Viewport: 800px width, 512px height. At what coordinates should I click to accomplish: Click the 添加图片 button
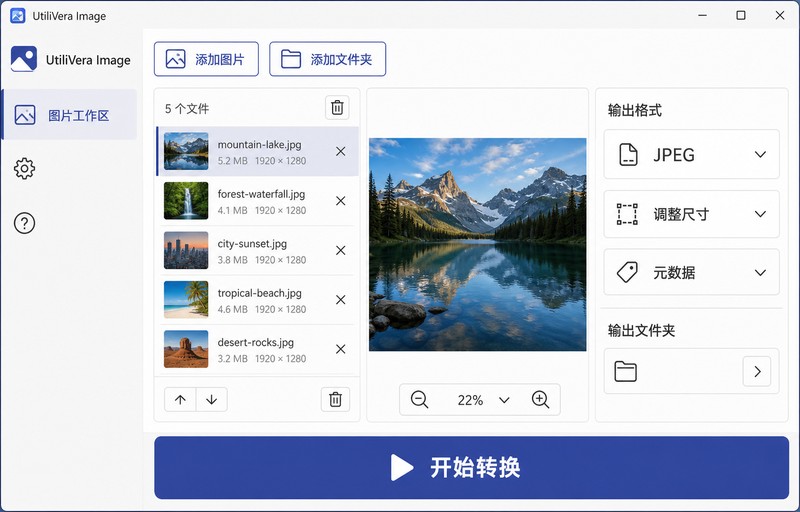point(206,59)
